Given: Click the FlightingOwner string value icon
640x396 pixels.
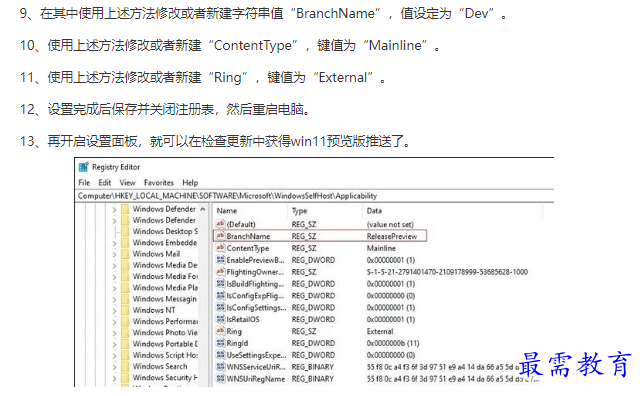Looking at the screenshot, I should pos(220,271).
